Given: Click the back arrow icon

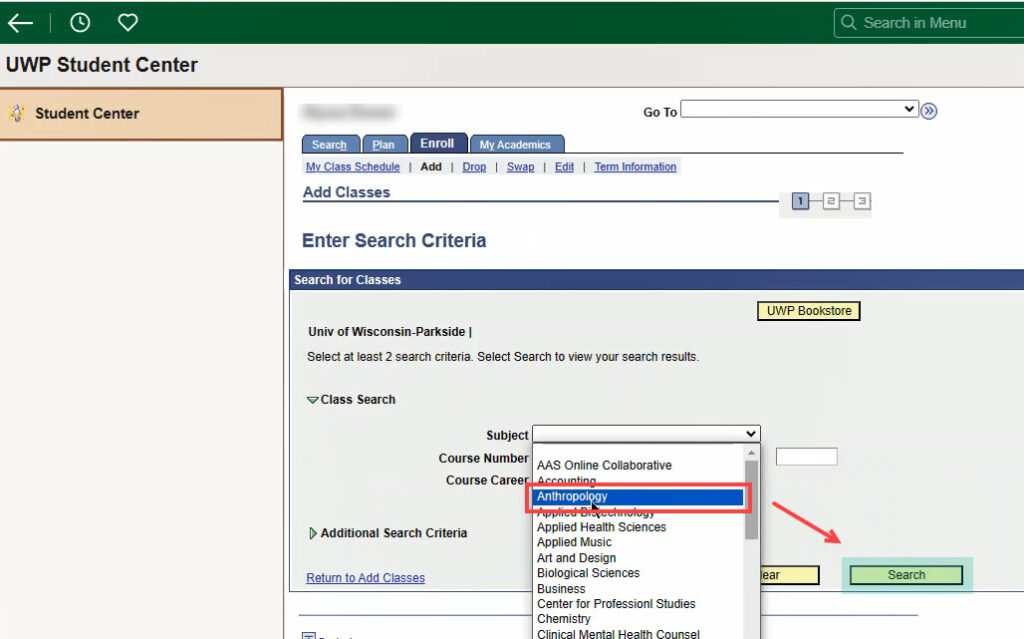Looking at the screenshot, I should (x=20, y=23).
